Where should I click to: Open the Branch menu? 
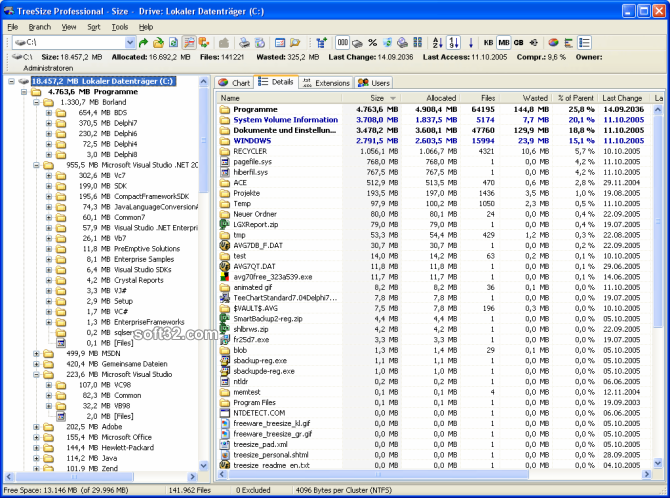pos(40,27)
